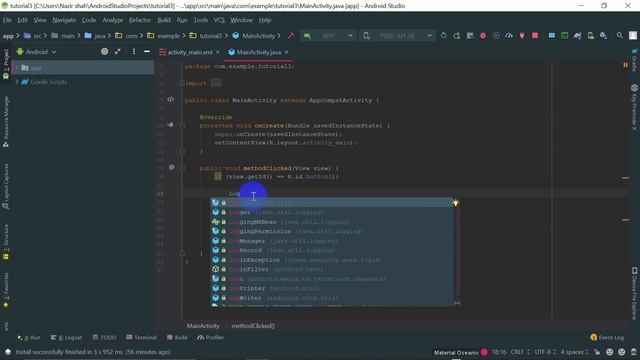Open the Profiler tool window
The height and width of the screenshot is (360, 640).
point(211,338)
